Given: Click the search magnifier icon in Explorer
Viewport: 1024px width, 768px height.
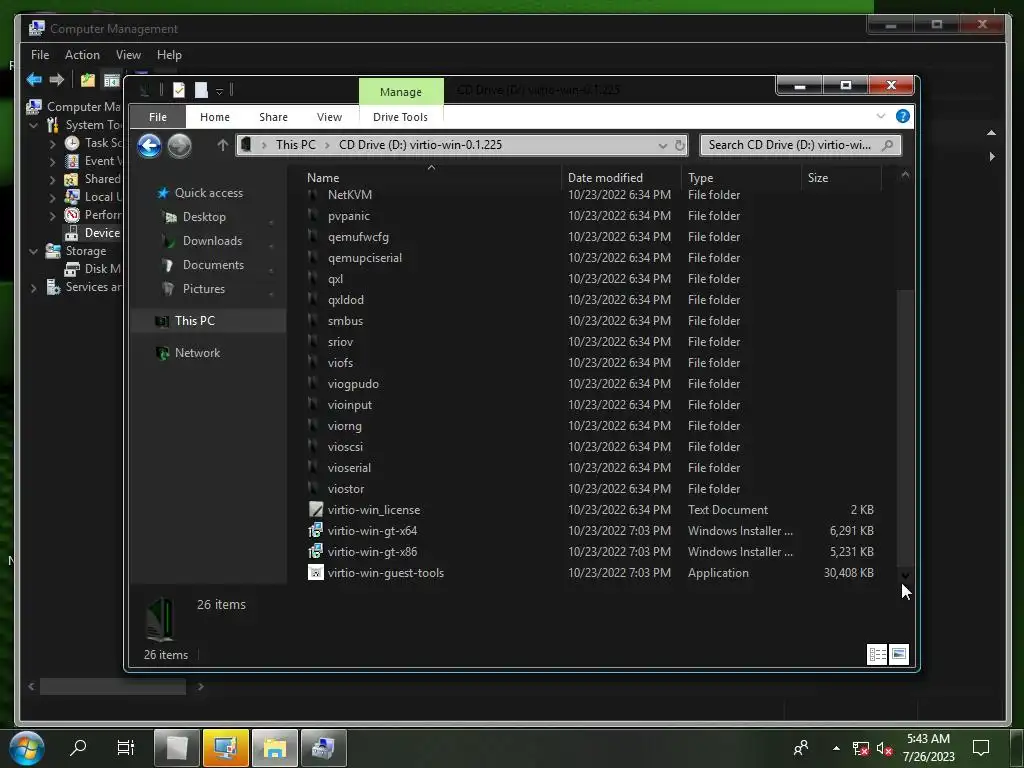Looking at the screenshot, I should 887,145.
